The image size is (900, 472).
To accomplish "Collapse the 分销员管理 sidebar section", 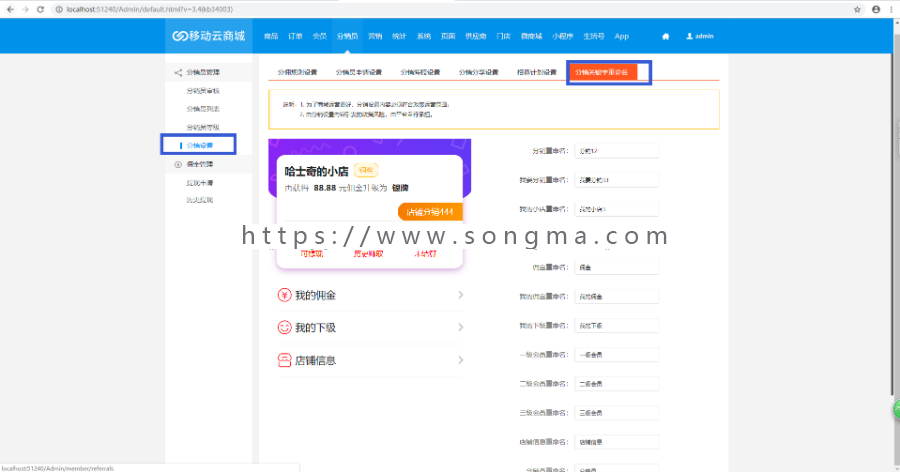I will [203, 72].
